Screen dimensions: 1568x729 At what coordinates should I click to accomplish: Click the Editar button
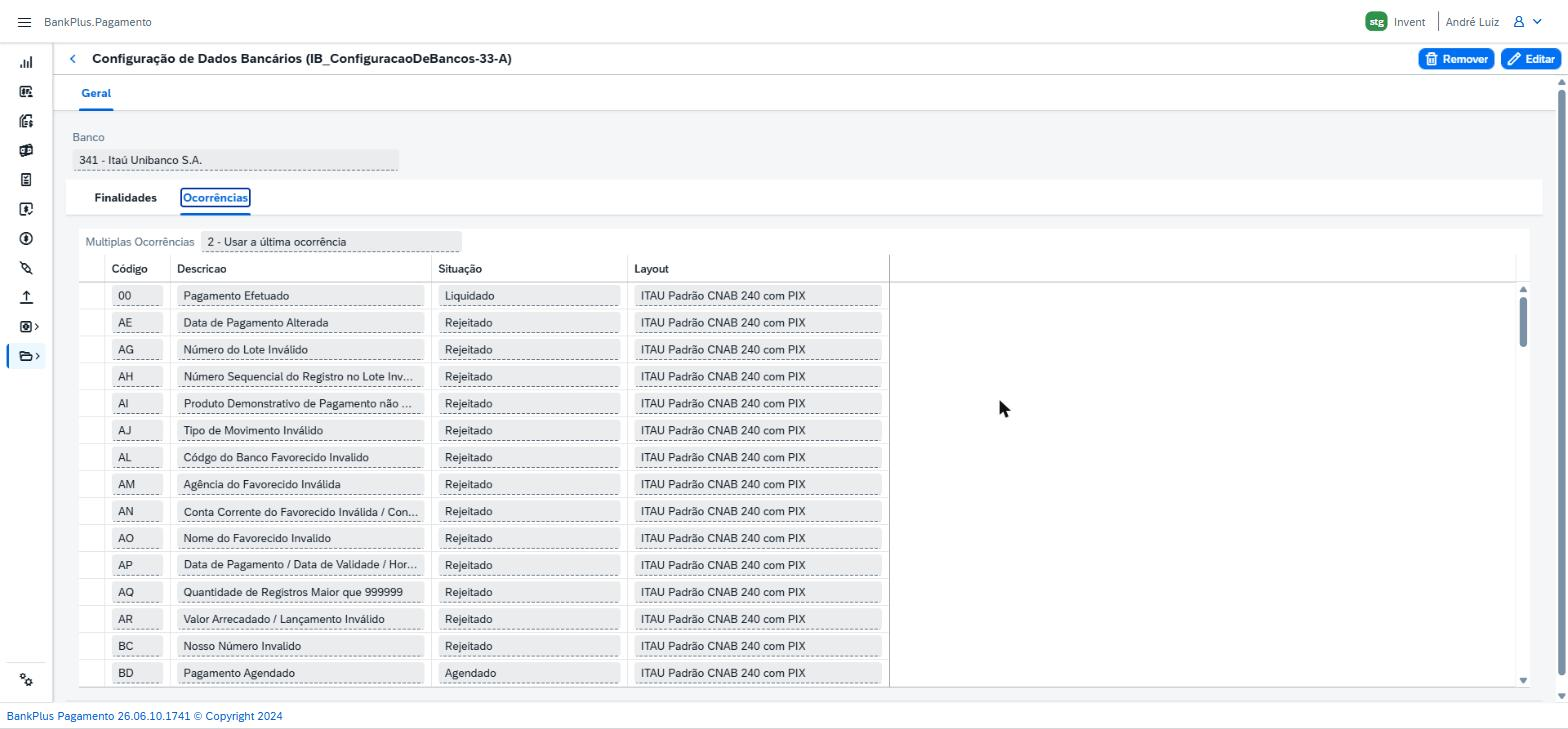[x=1531, y=59]
